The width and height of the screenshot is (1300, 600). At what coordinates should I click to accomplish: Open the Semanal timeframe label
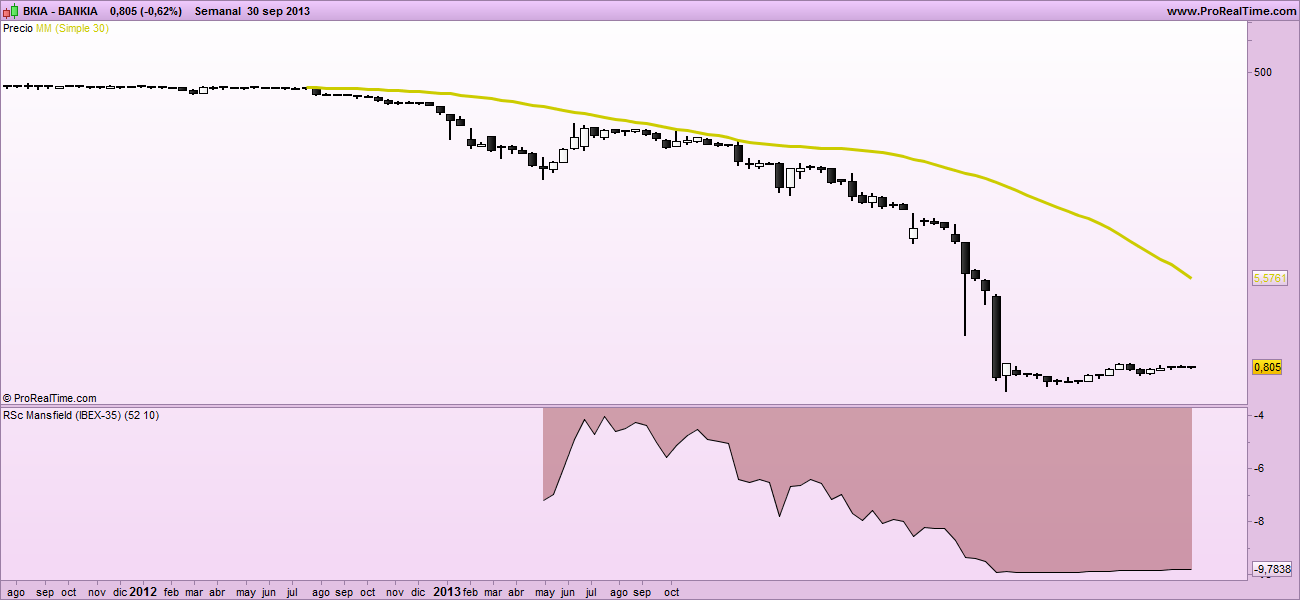[218, 11]
